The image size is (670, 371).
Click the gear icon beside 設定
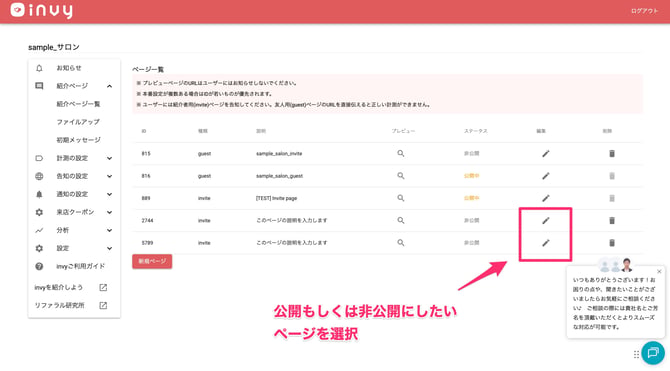(39, 248)
